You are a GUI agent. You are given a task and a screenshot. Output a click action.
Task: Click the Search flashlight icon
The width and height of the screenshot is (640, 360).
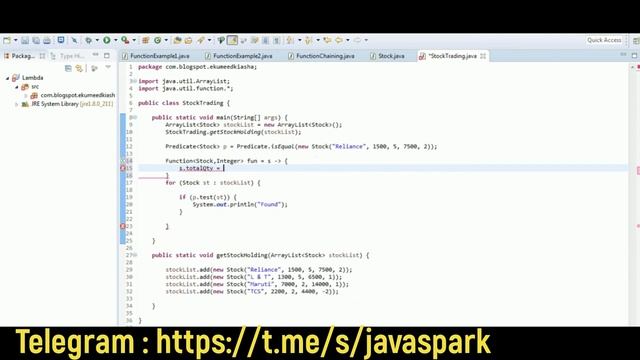coord(201,40)
